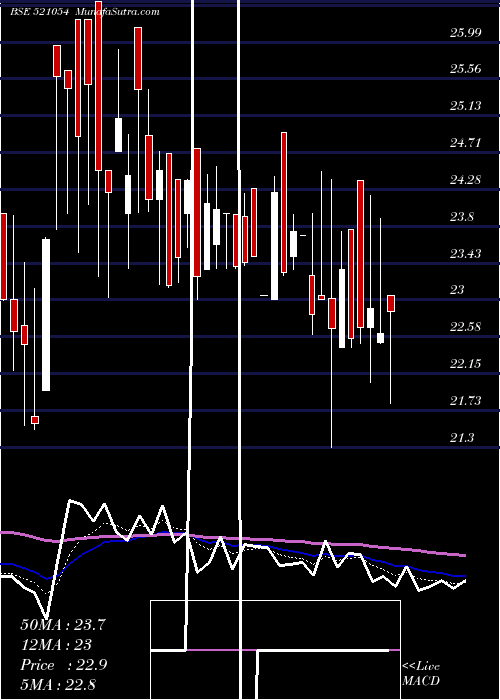This screenshot has height=700, width=500.
Task: Click the 22.58 price axis label
Action: (x=466, y=327)
